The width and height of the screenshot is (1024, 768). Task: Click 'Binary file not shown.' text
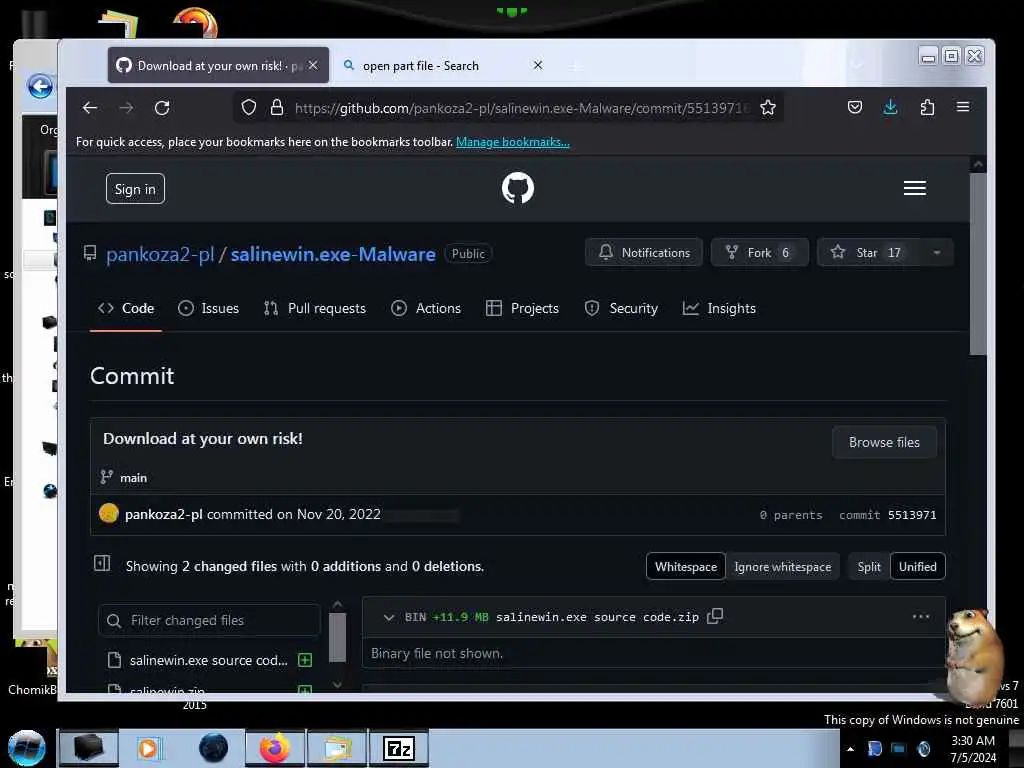(437, 654)
